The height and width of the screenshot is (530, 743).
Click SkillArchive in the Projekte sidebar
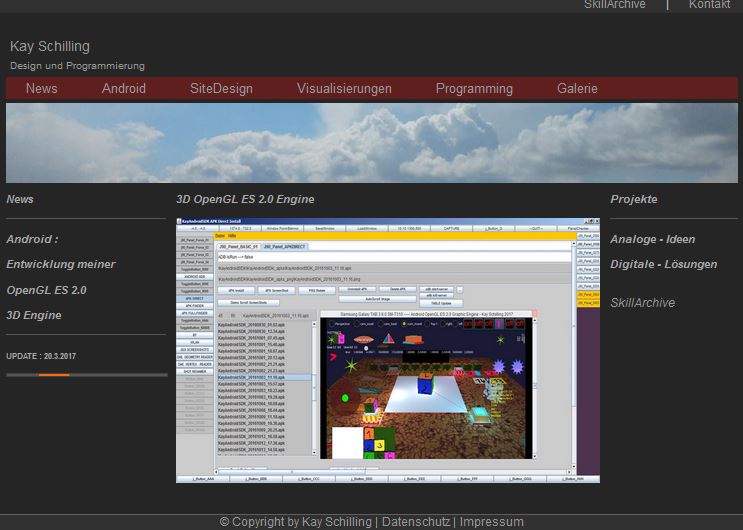click(642, 302)
